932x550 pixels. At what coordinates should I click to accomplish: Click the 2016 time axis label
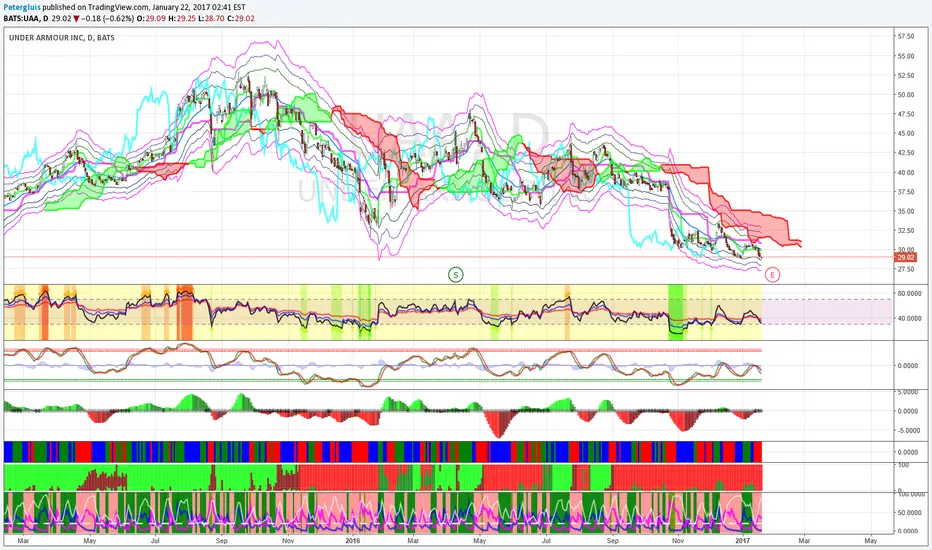(x=353, y=541)
